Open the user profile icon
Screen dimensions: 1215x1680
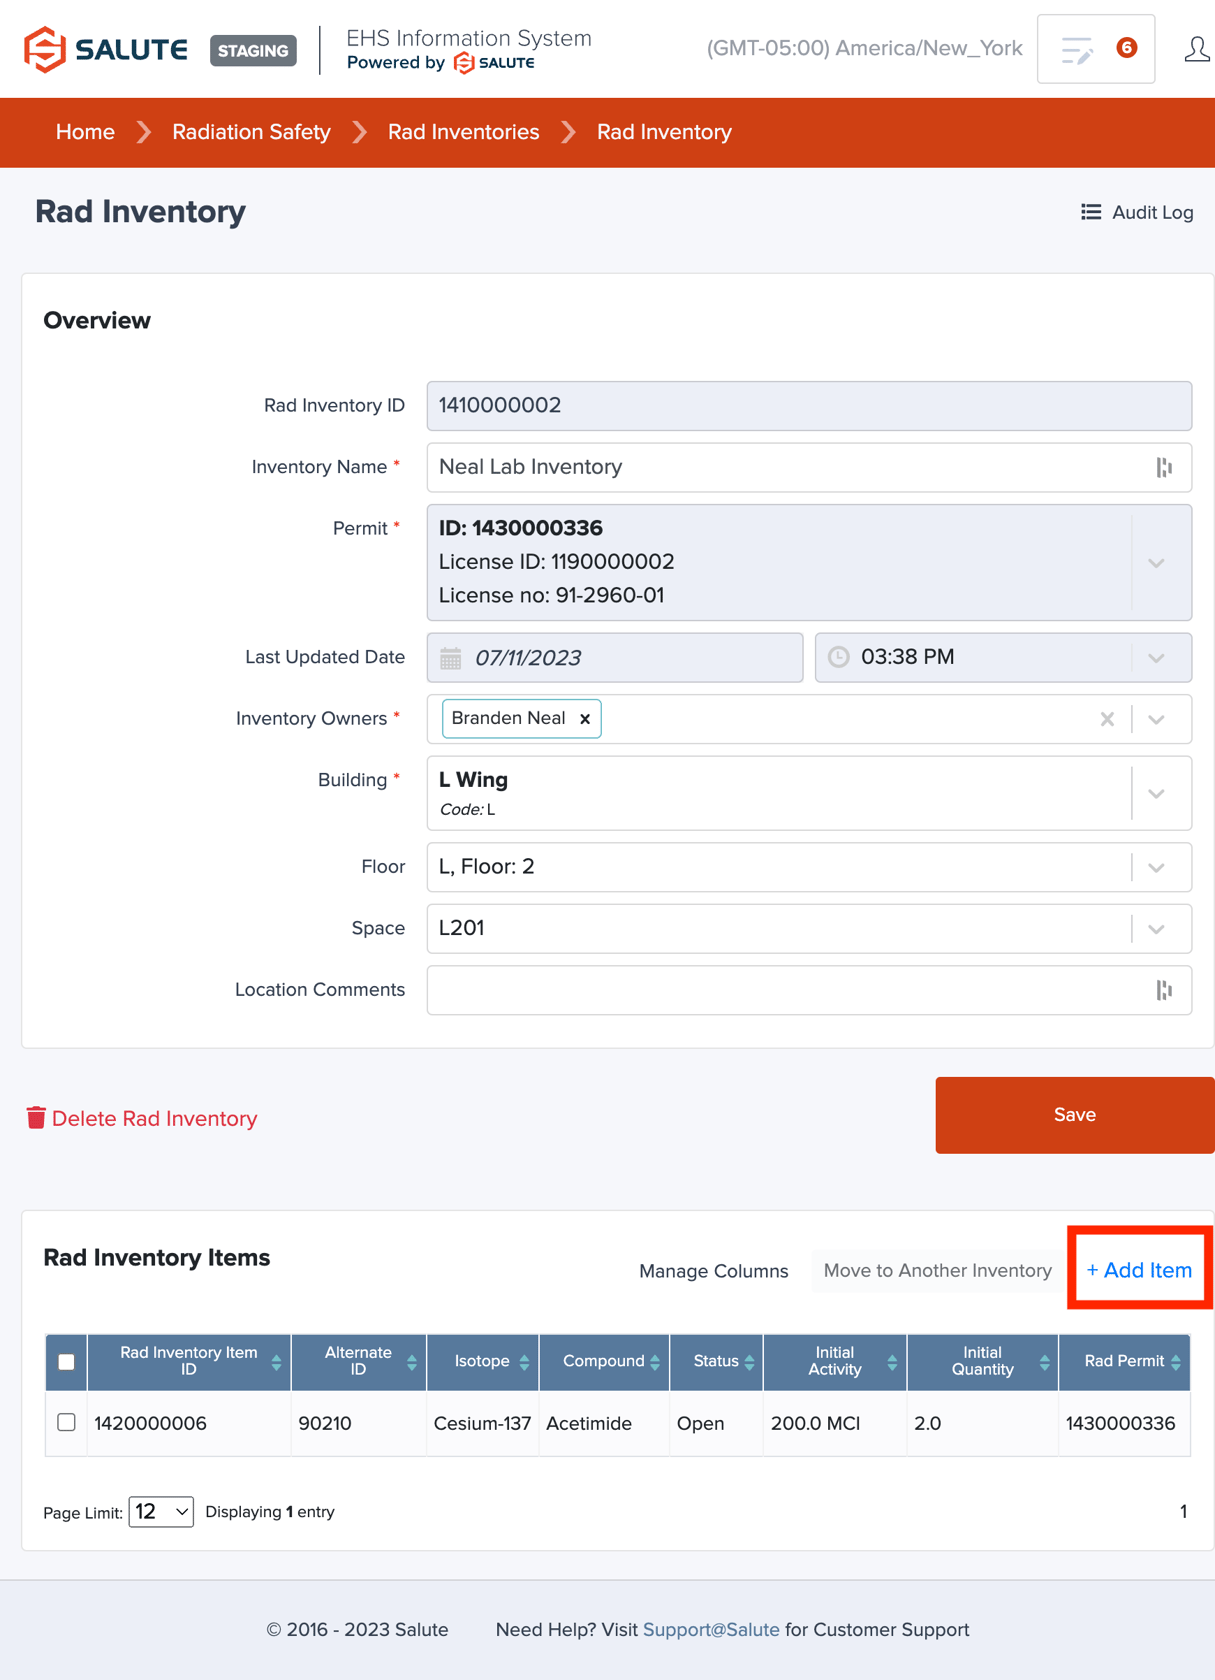coord(1196,49)
